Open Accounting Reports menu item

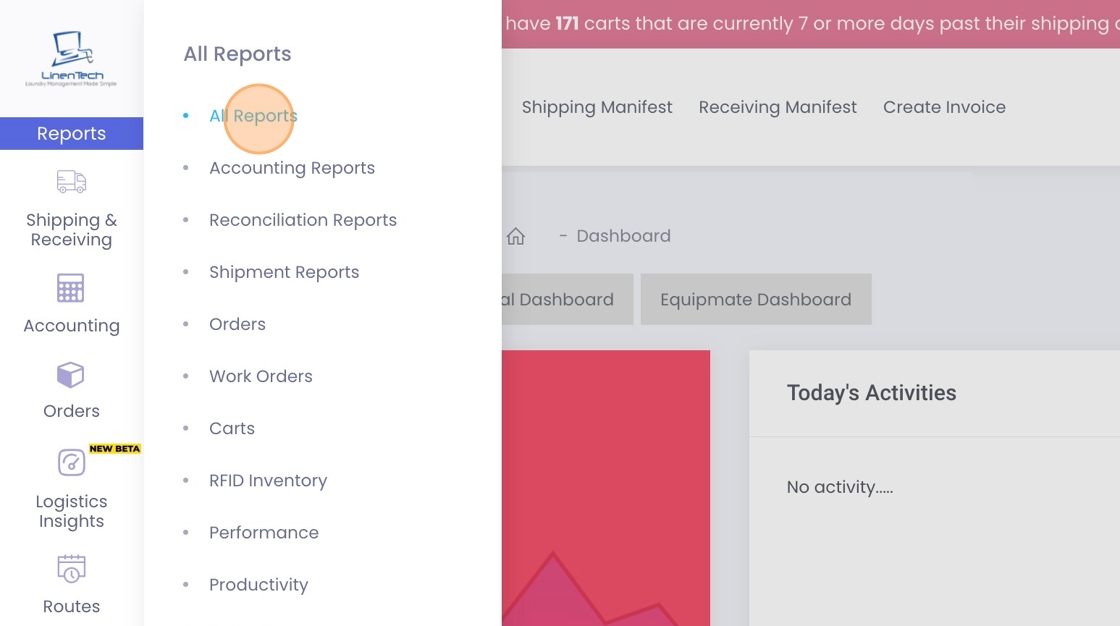(292, 168)
